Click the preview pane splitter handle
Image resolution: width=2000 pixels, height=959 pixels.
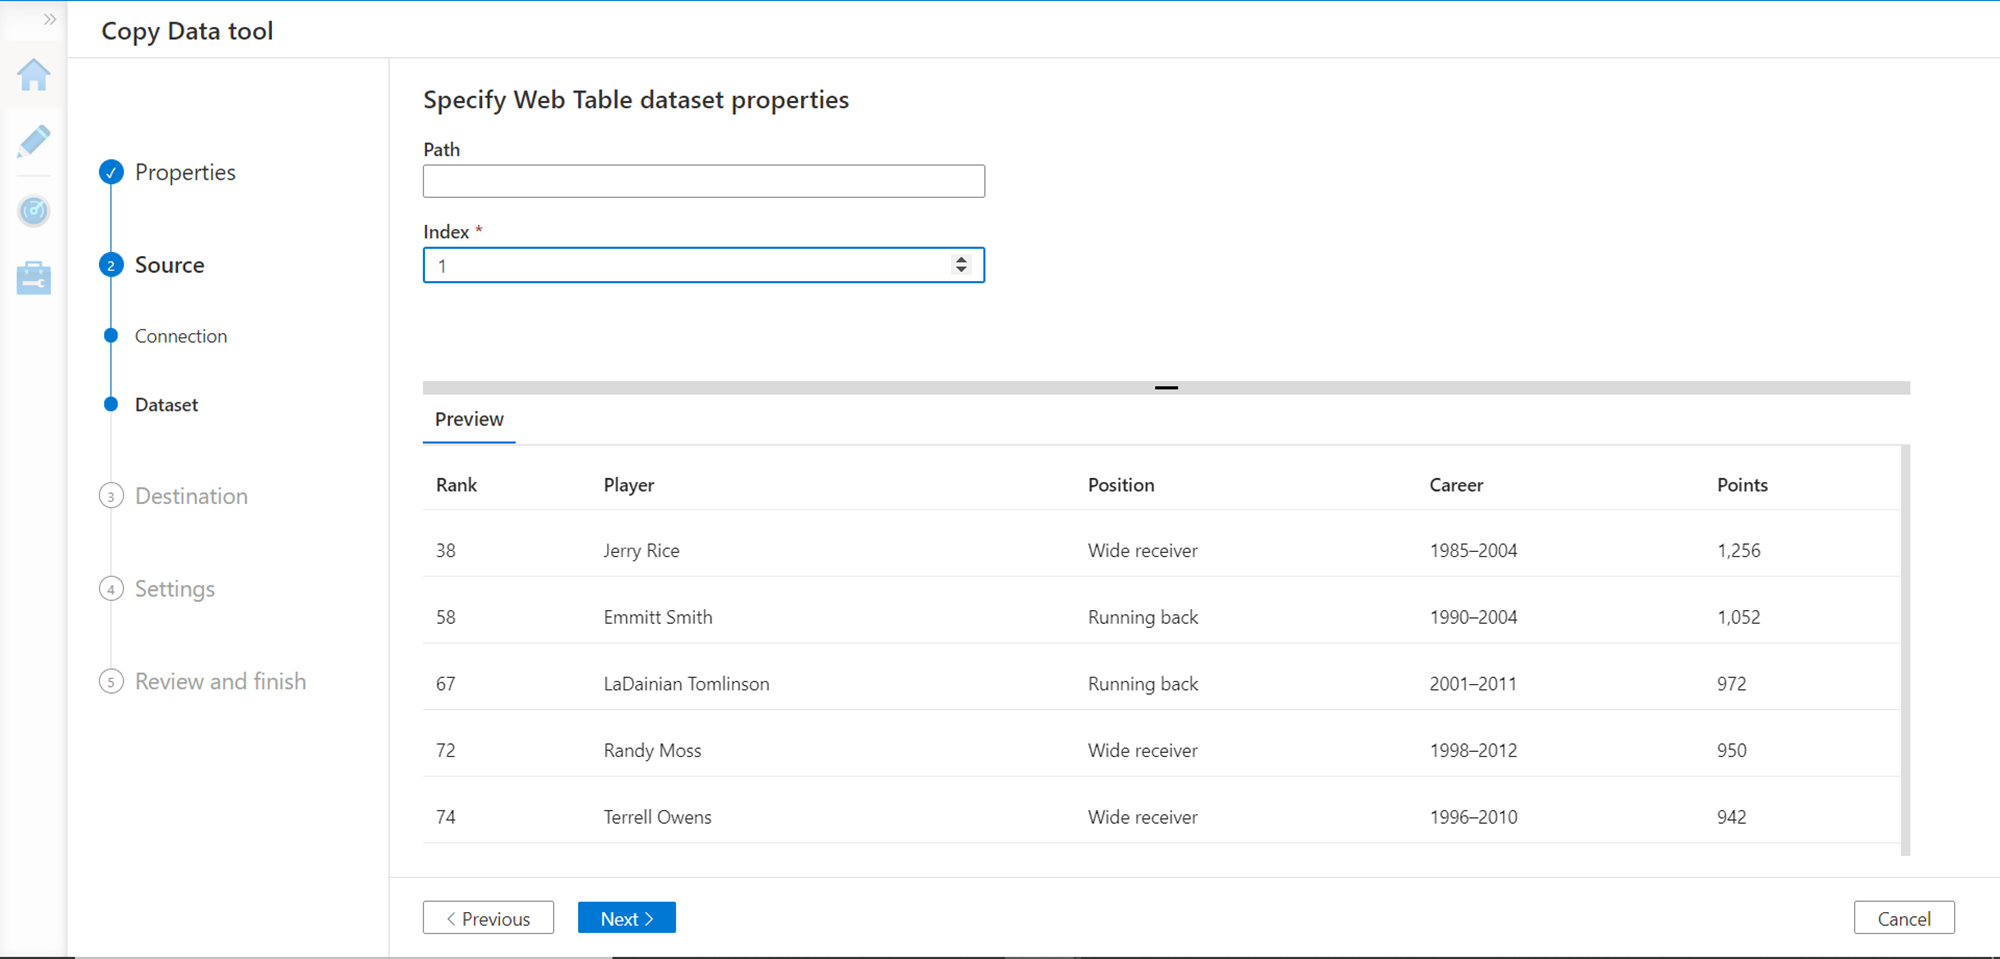[1166, 387]
